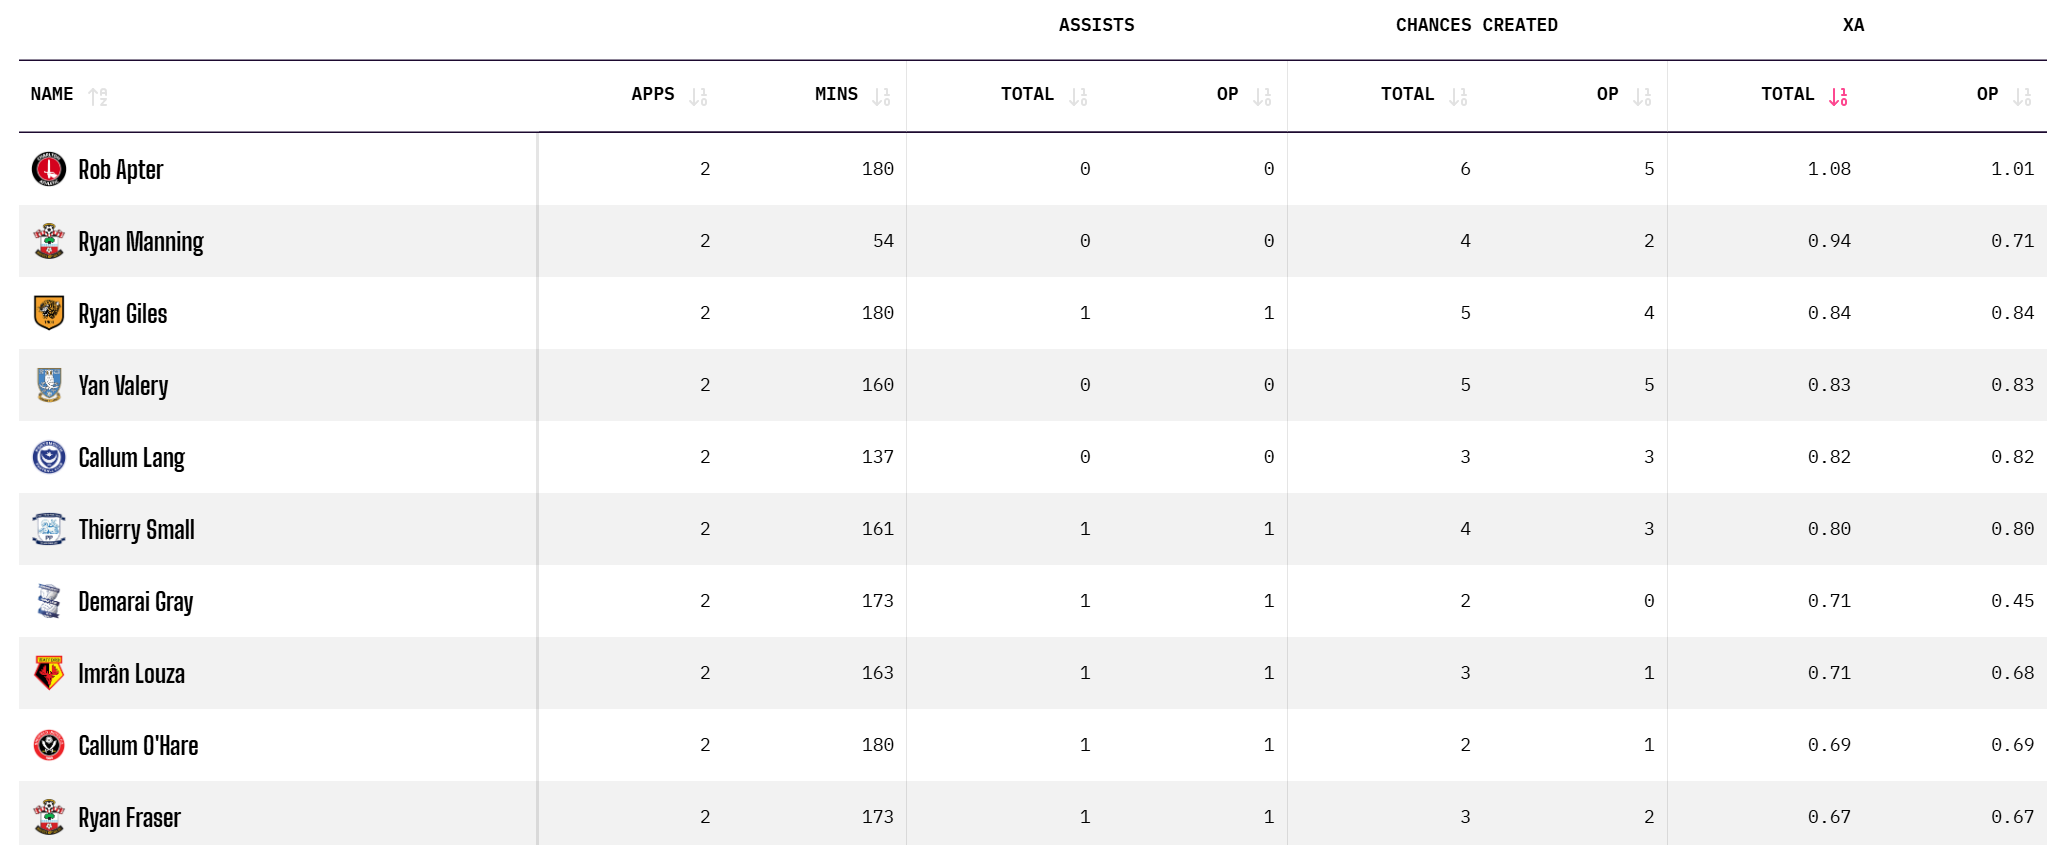Click the XA OP sort icon
2059x845 pixels.
click(2022, 97)
